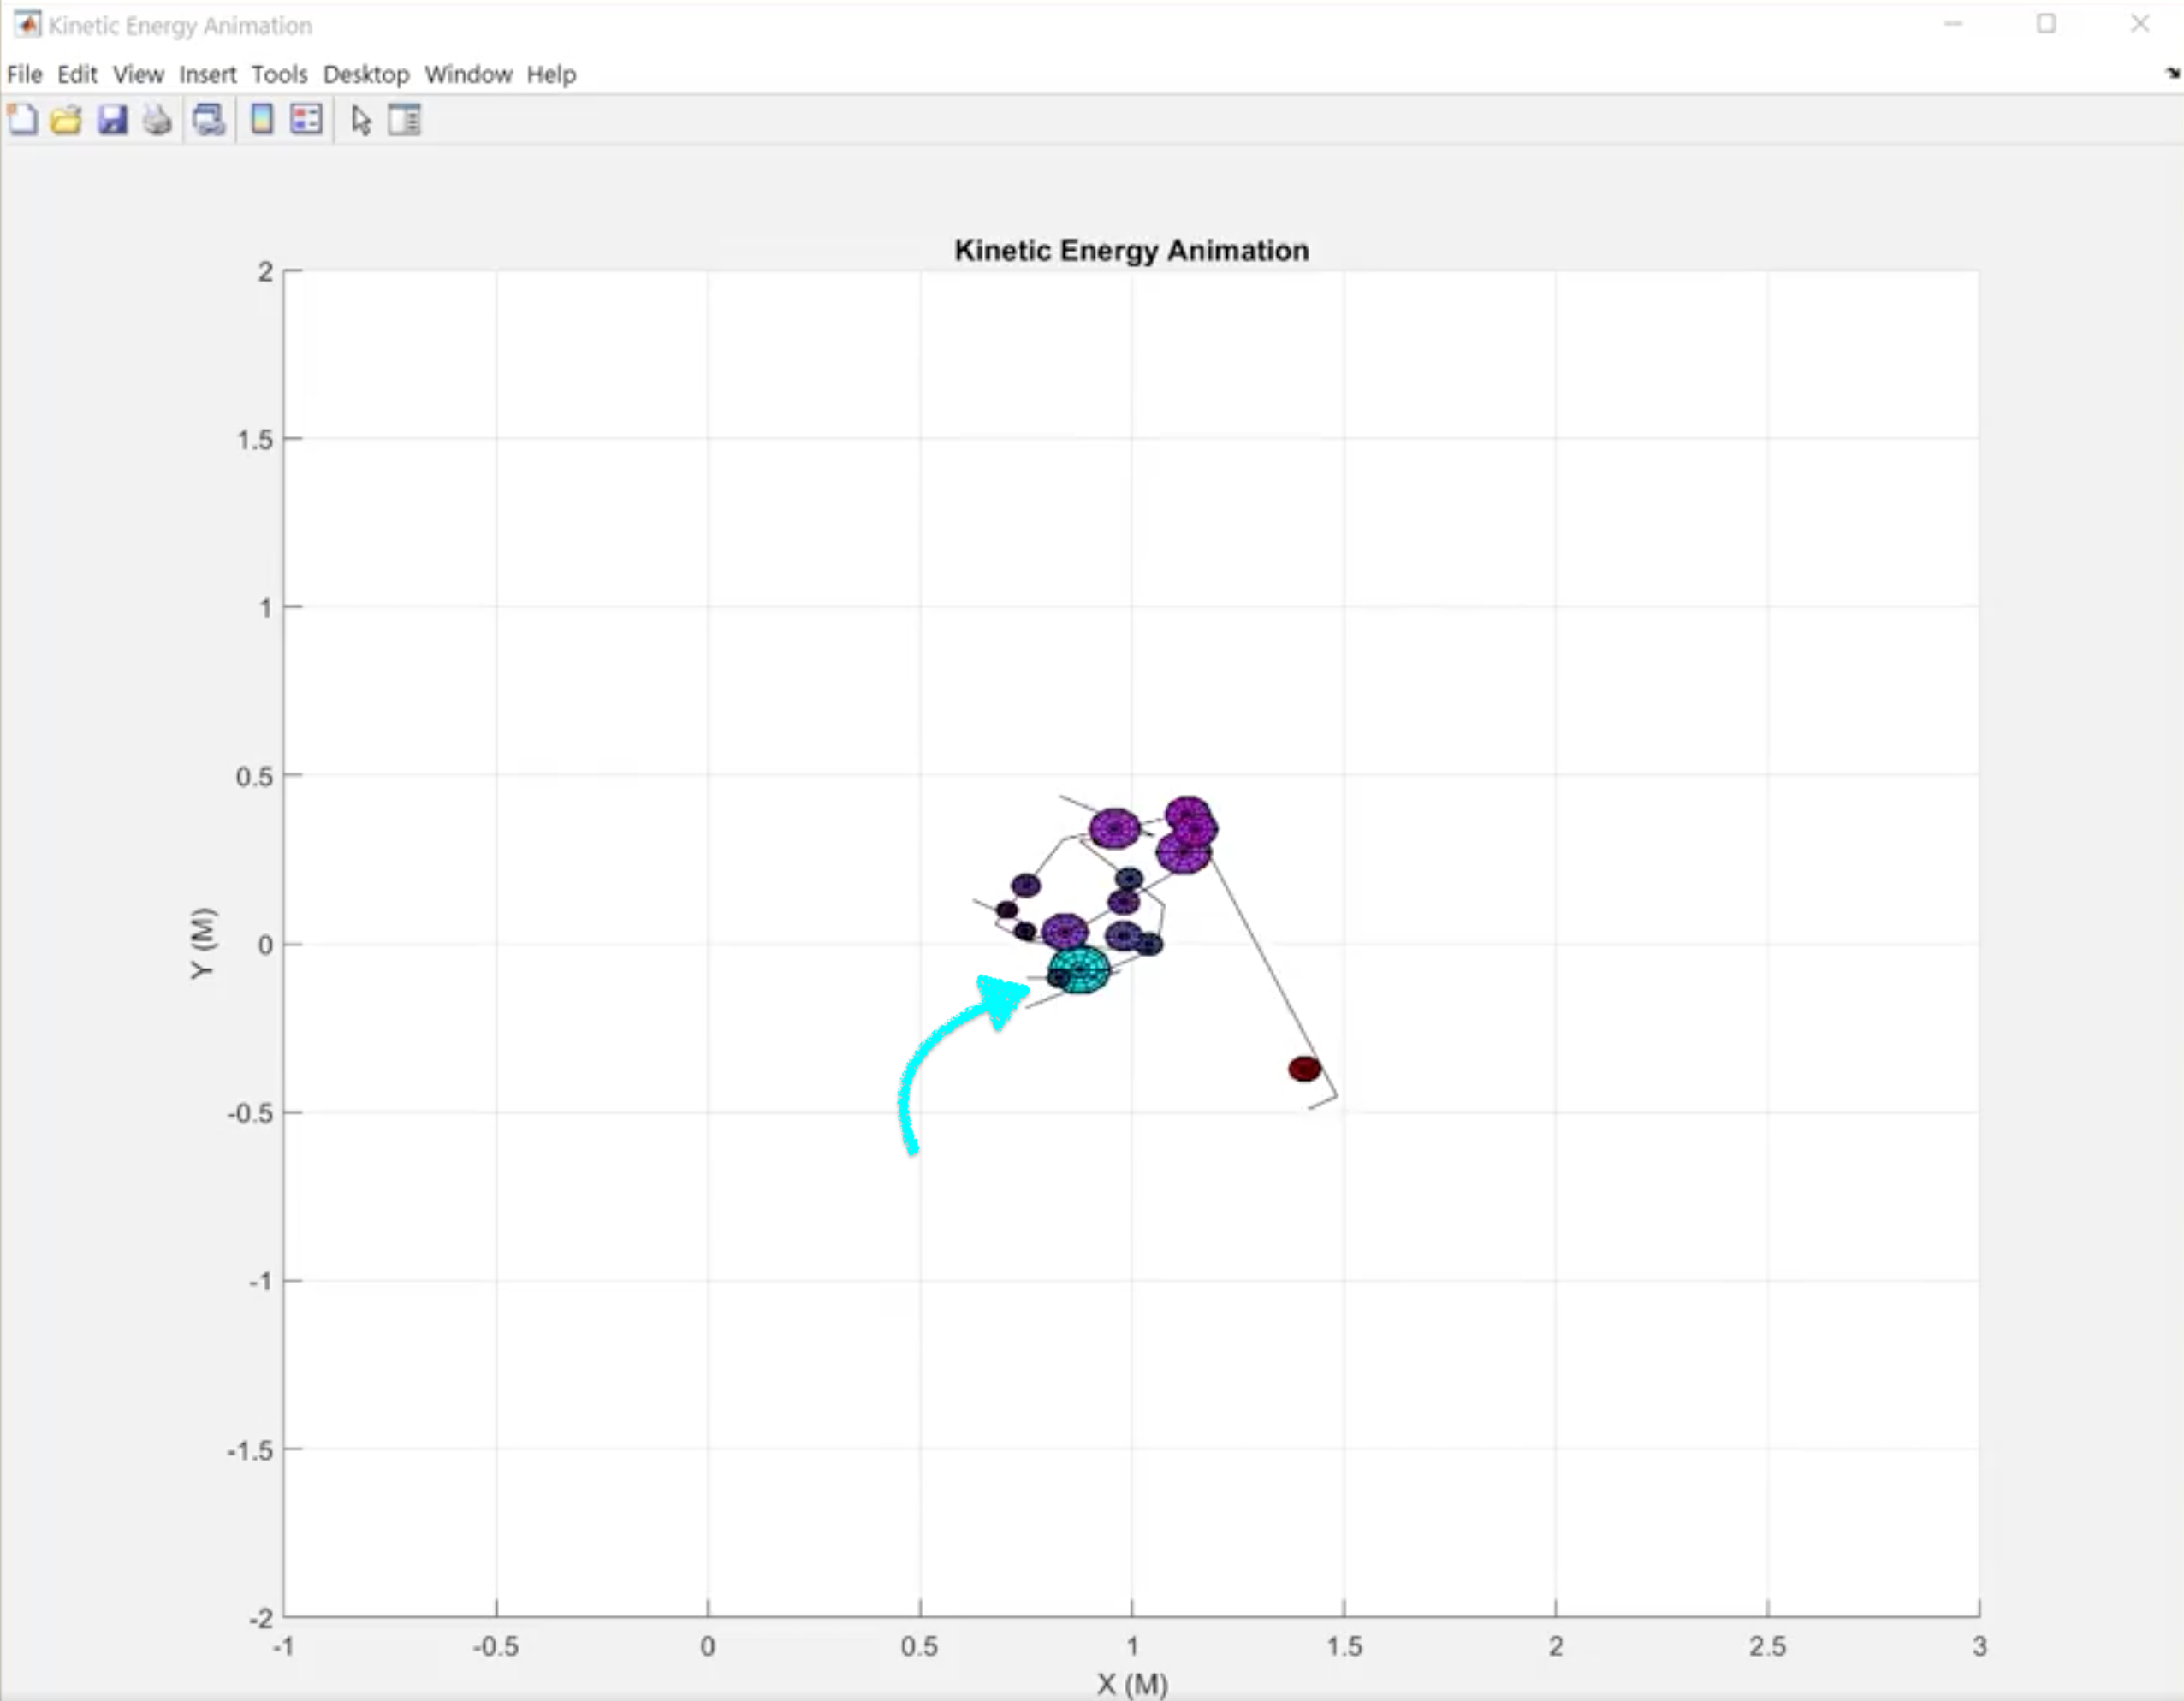Click the x-axis tick label 3
This screenshot has height=1701, width=2184.
click(x=1979, y=1646)
